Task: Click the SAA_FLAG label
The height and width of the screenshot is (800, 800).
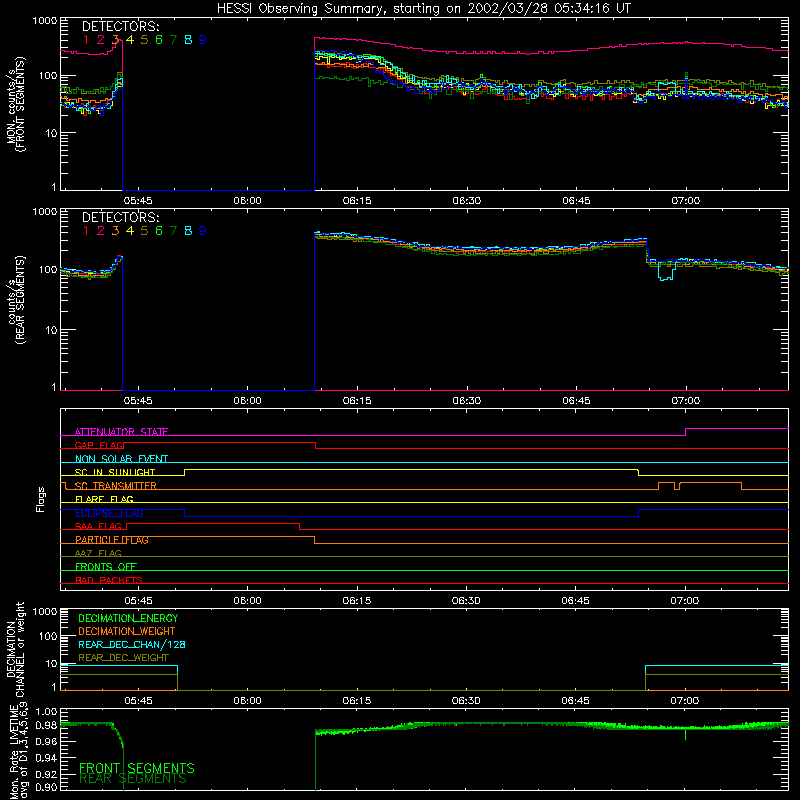Action: pyautogui.click(x=98, y=527)
